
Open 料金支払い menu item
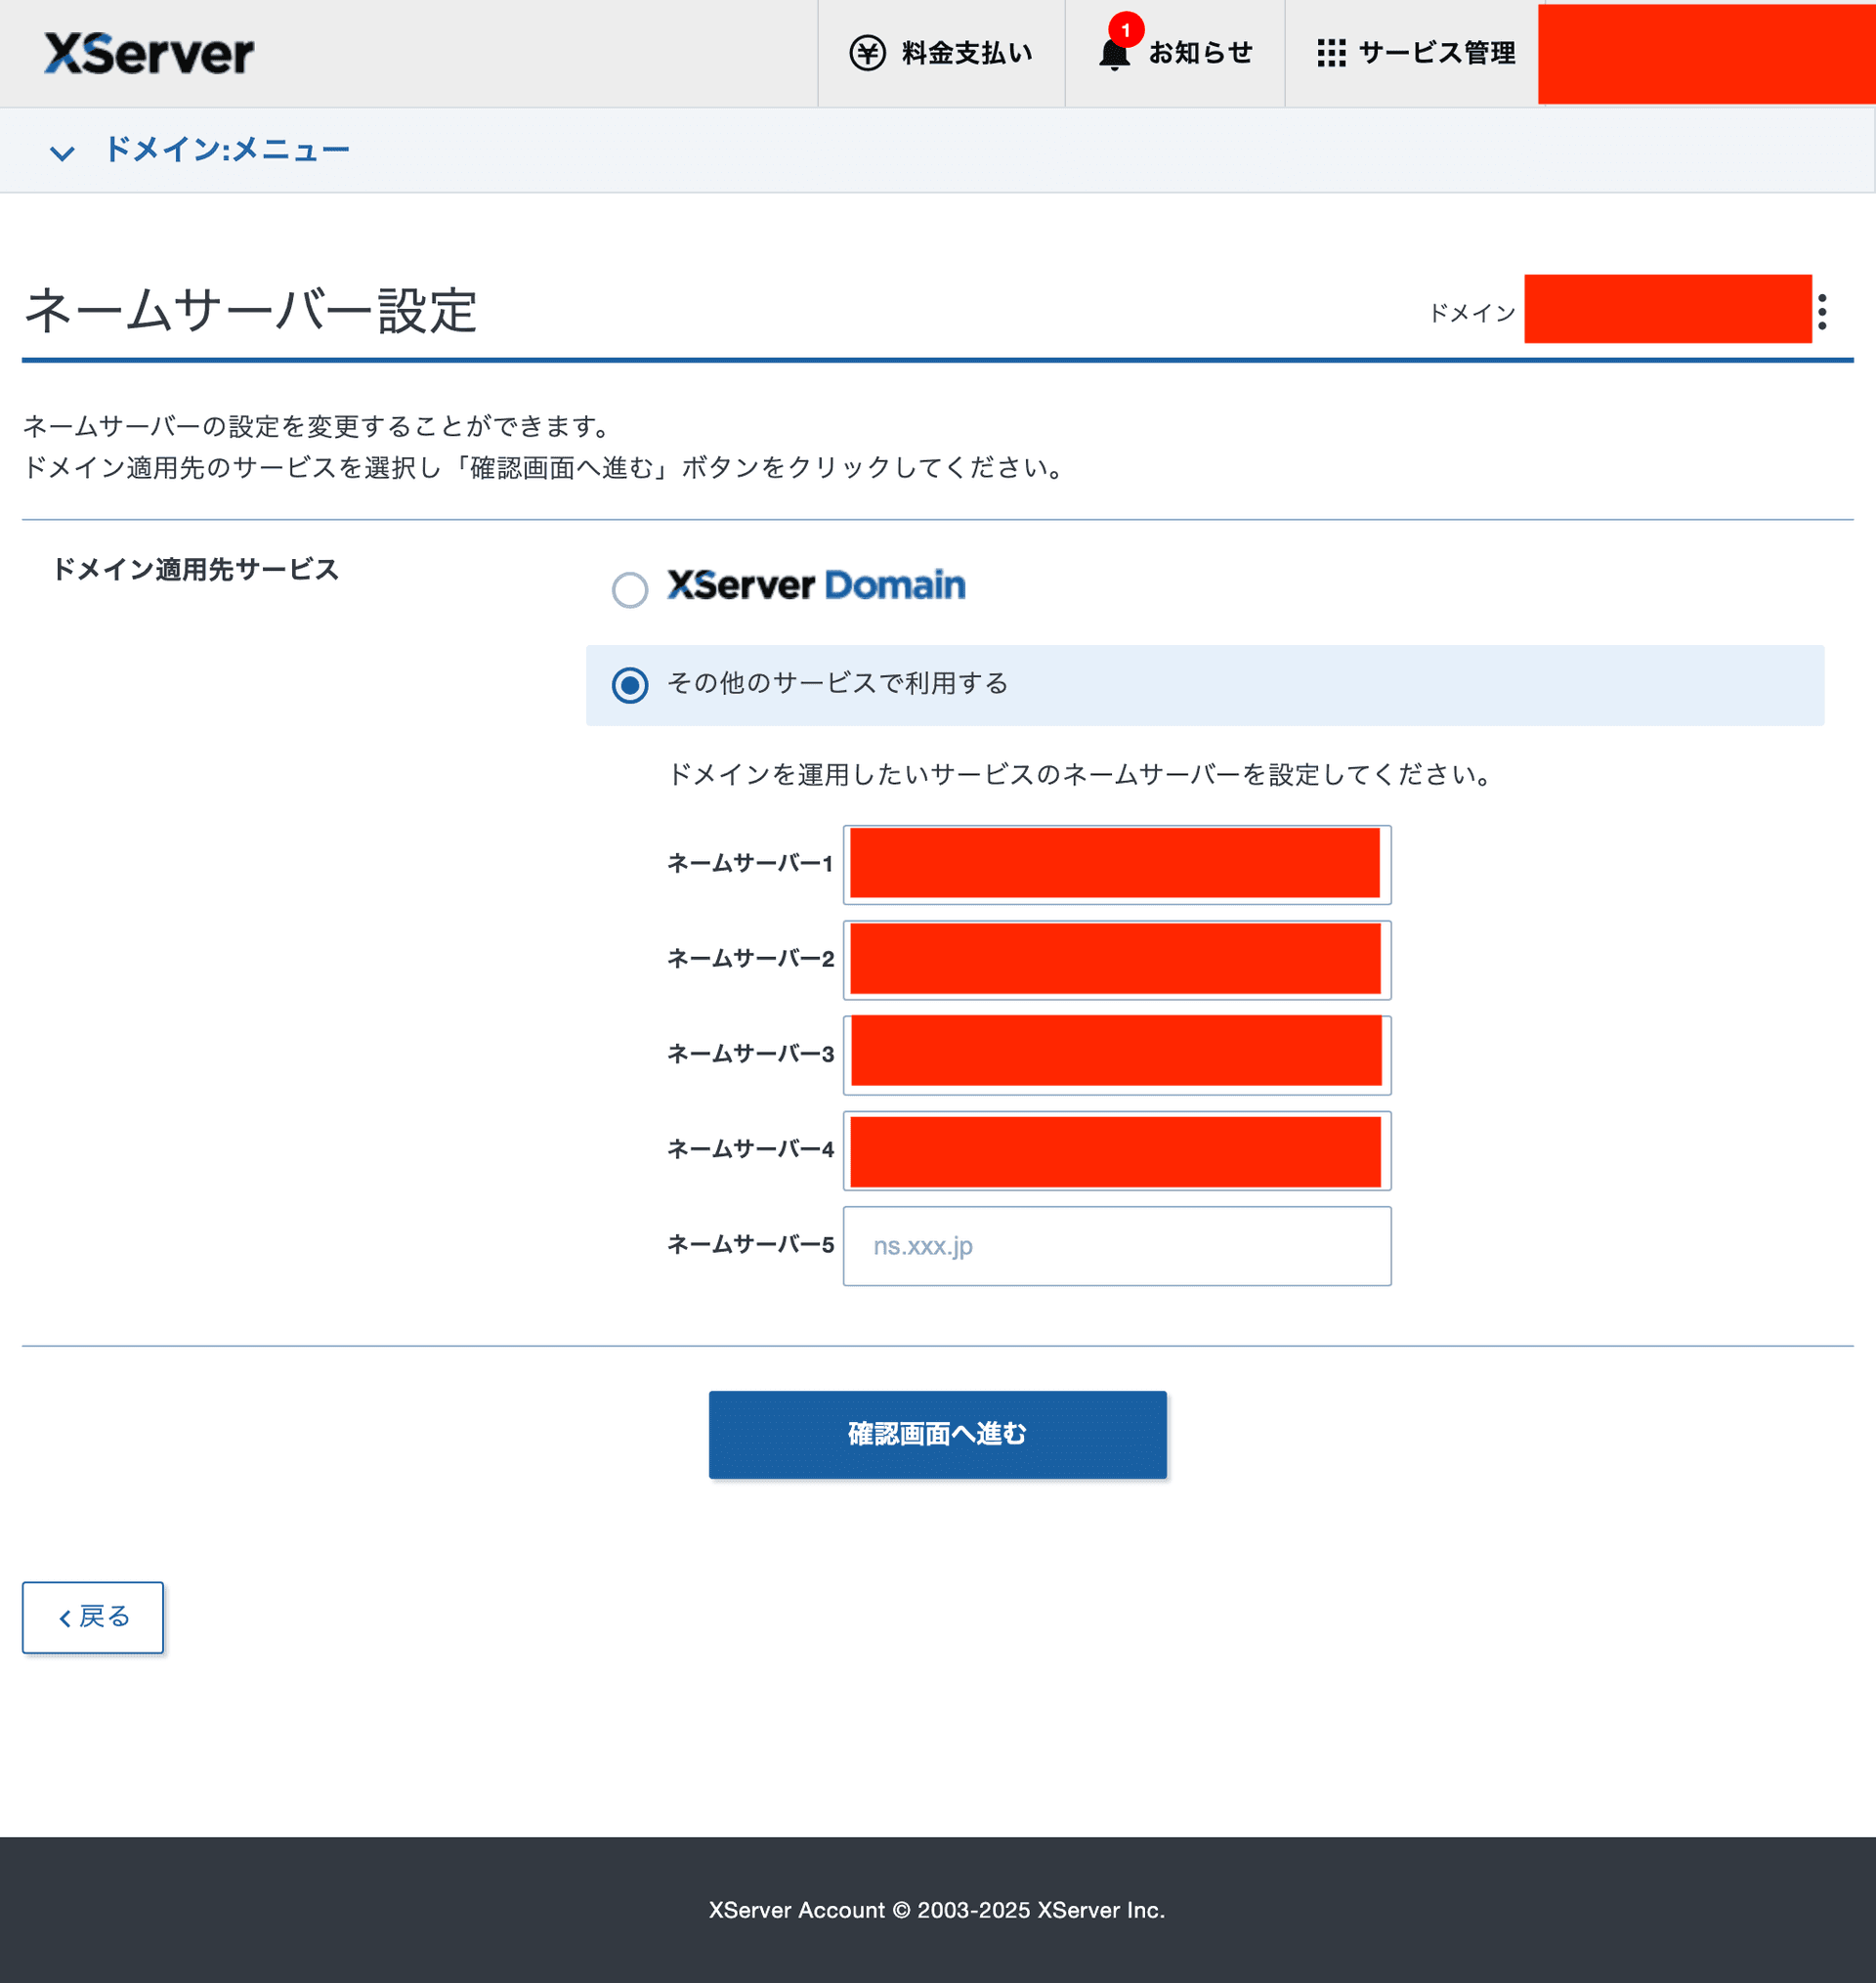941,53
